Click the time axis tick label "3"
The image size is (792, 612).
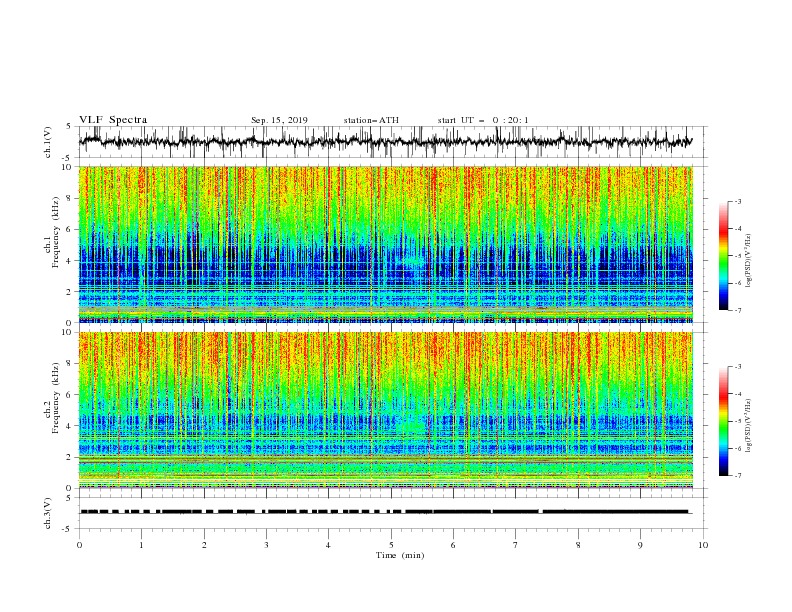pos(266,545)
